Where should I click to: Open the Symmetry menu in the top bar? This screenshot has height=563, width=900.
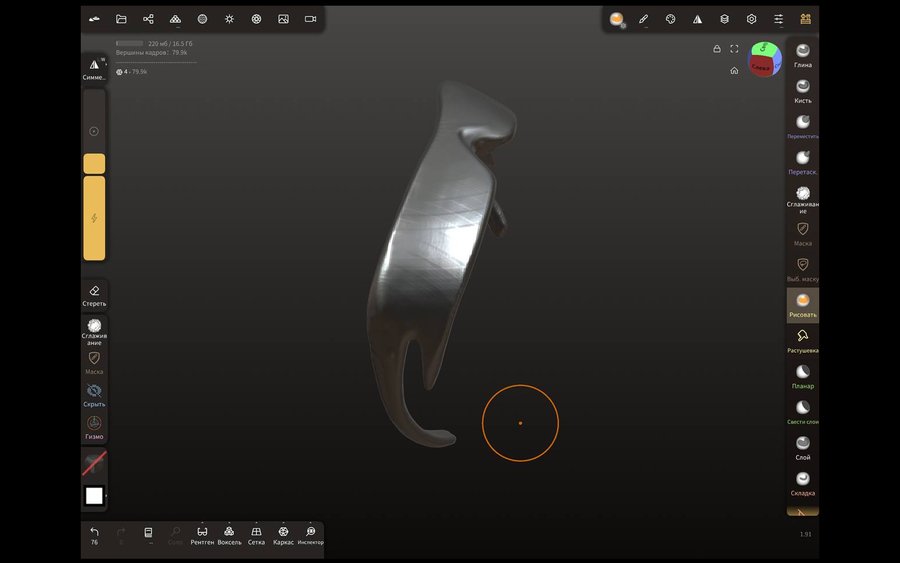click(697, 19)
